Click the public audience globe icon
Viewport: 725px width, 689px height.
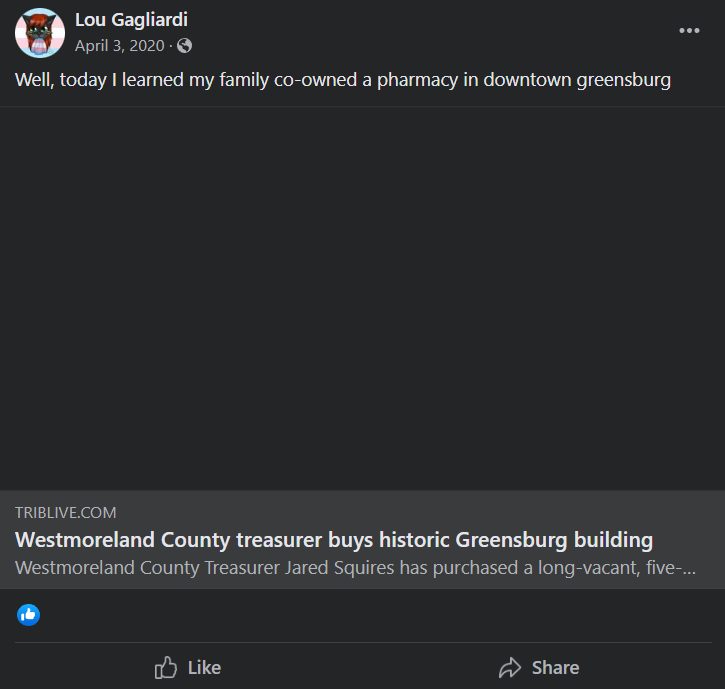pos(184,46)
